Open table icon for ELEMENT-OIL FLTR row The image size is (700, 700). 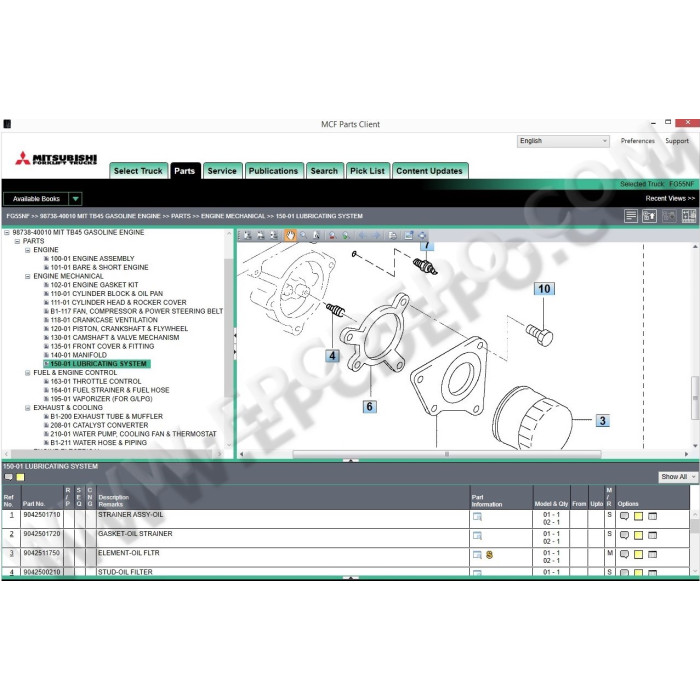pos(652,554)
